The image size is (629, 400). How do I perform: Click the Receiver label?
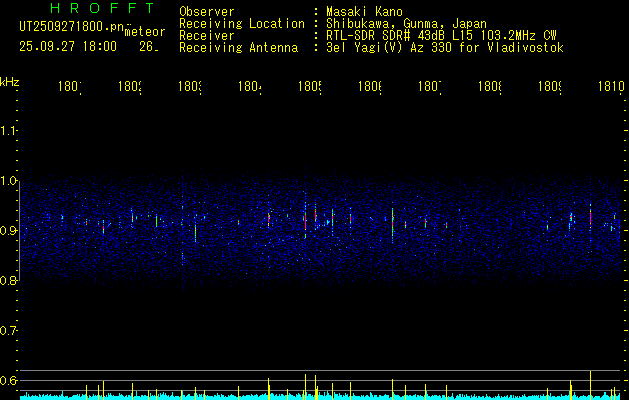[x=207, y=36]
